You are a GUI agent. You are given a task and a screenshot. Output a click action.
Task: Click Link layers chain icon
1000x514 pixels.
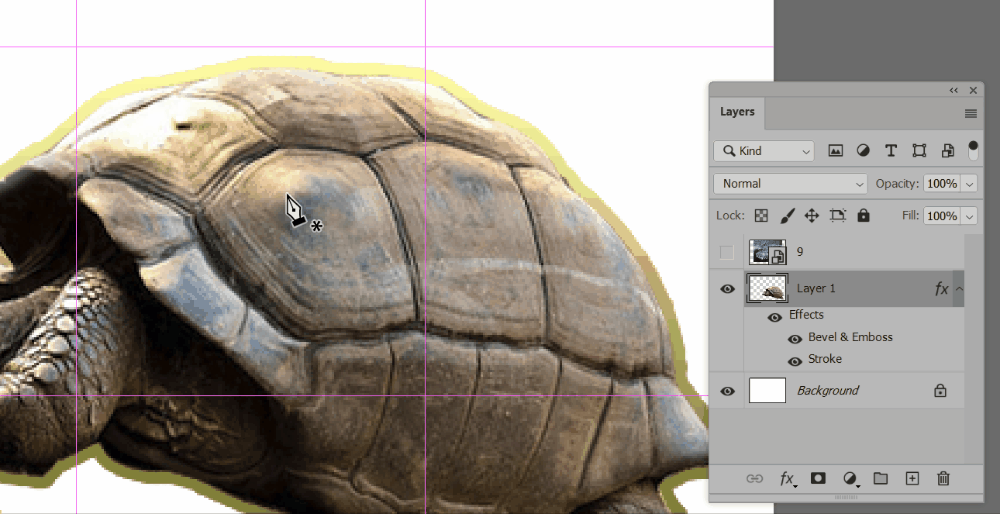[754, 478]
